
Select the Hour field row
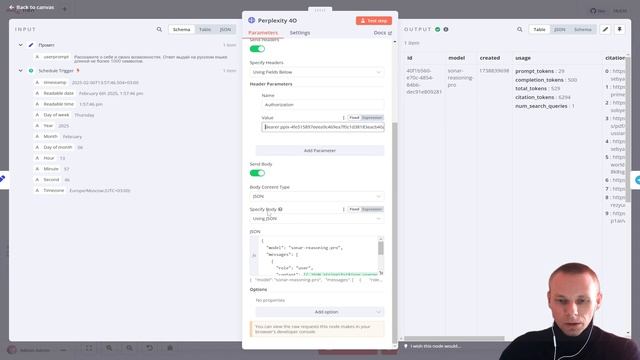(x=50, y=158)
